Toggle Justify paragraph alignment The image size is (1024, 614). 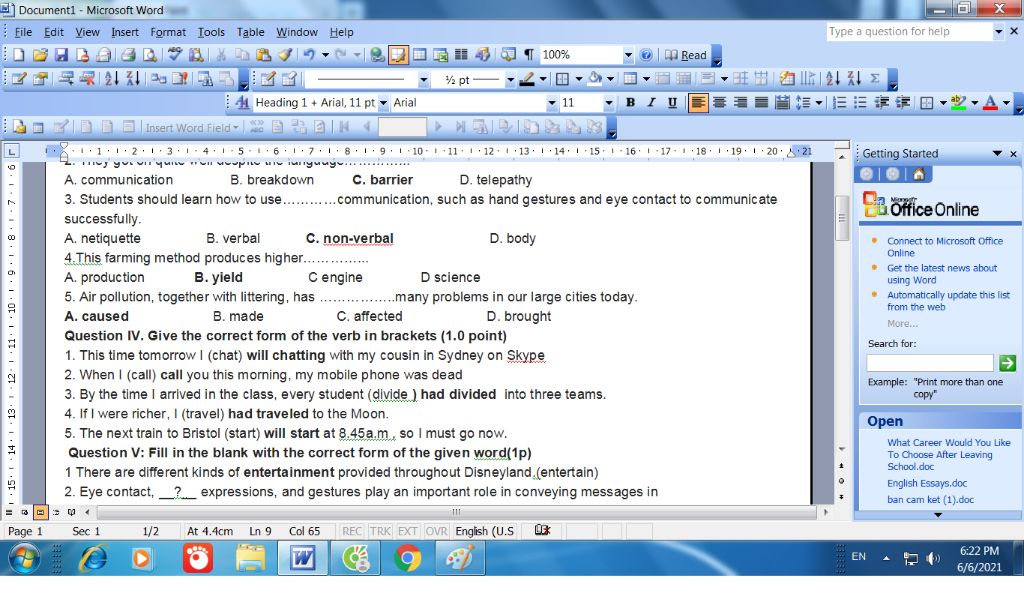click(x=761, y=103)
